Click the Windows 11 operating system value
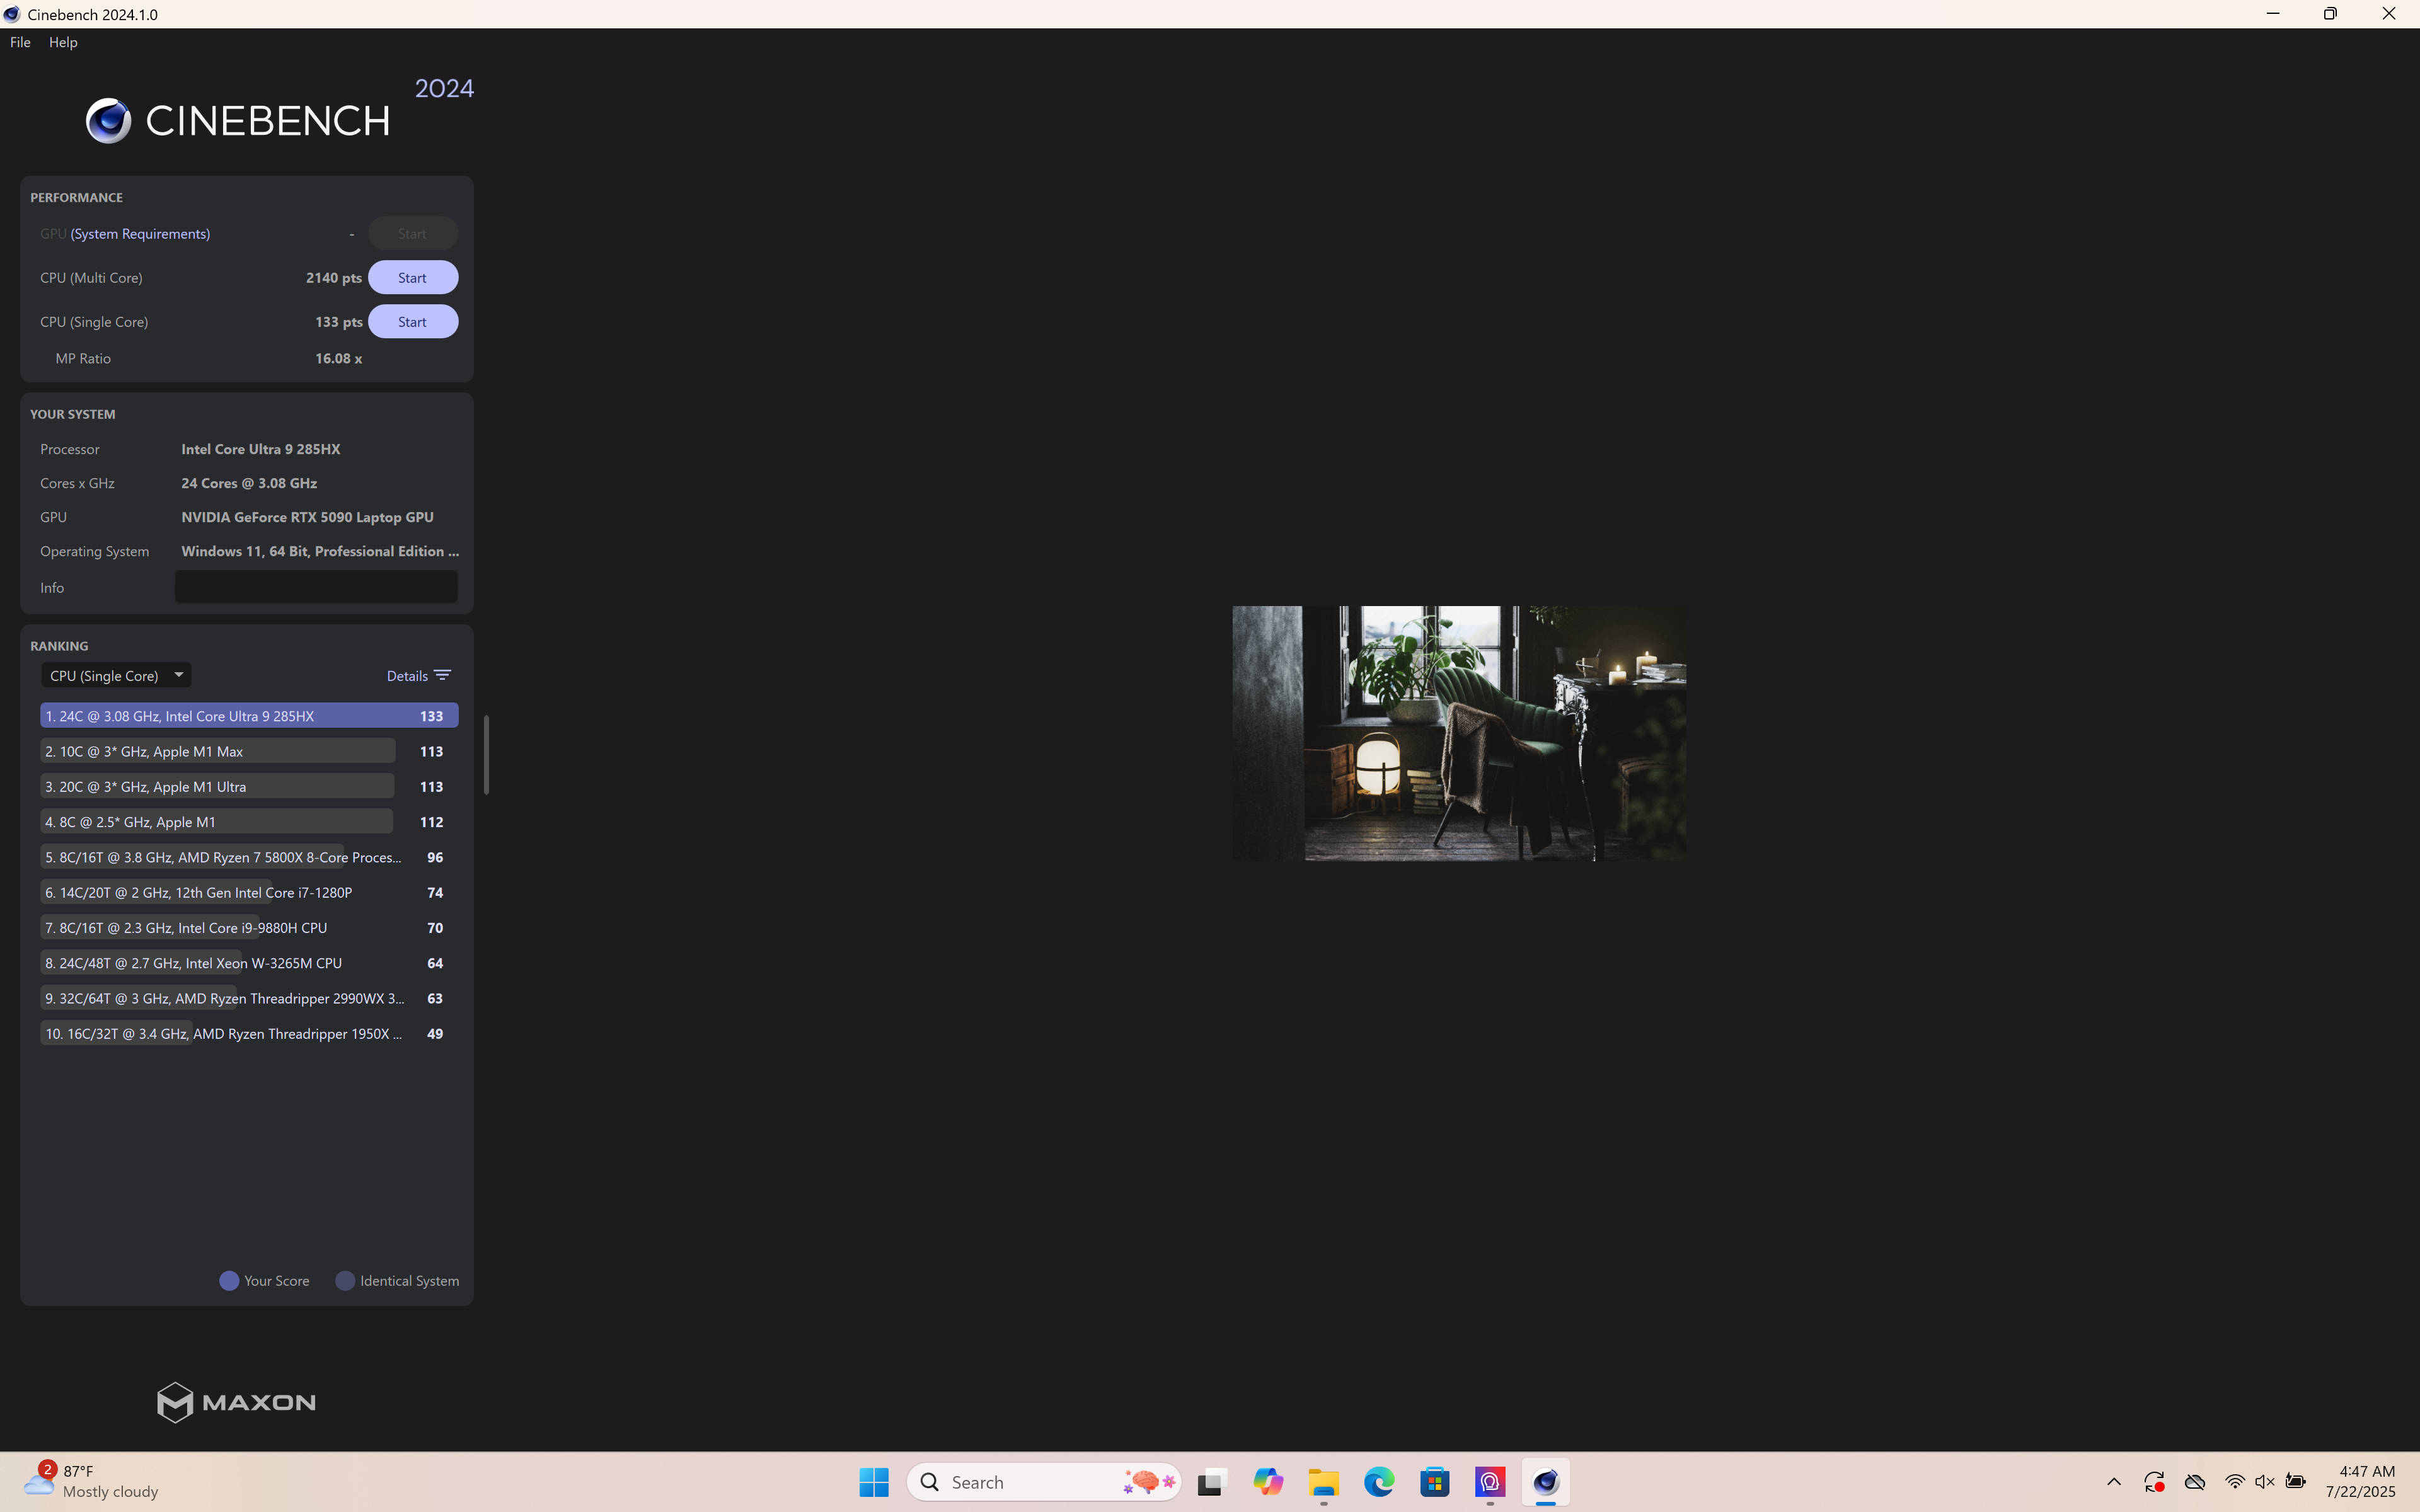Viewport: 2420px width, 1512px height. pos(320,551)
